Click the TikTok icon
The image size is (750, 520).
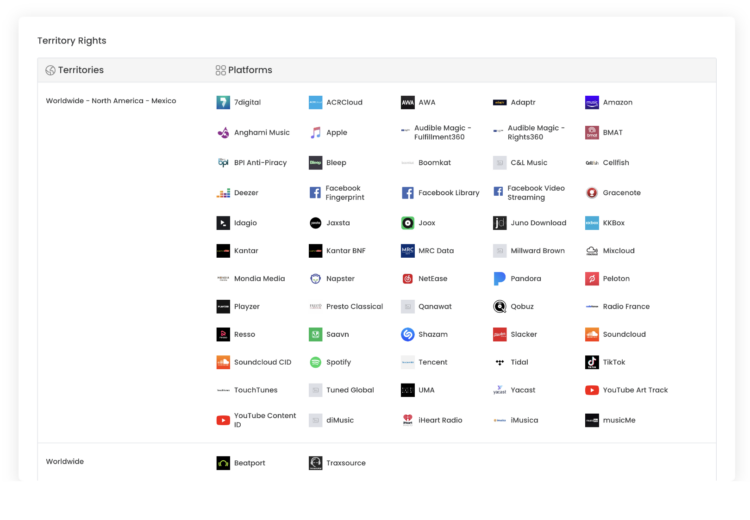coord(592,362)
